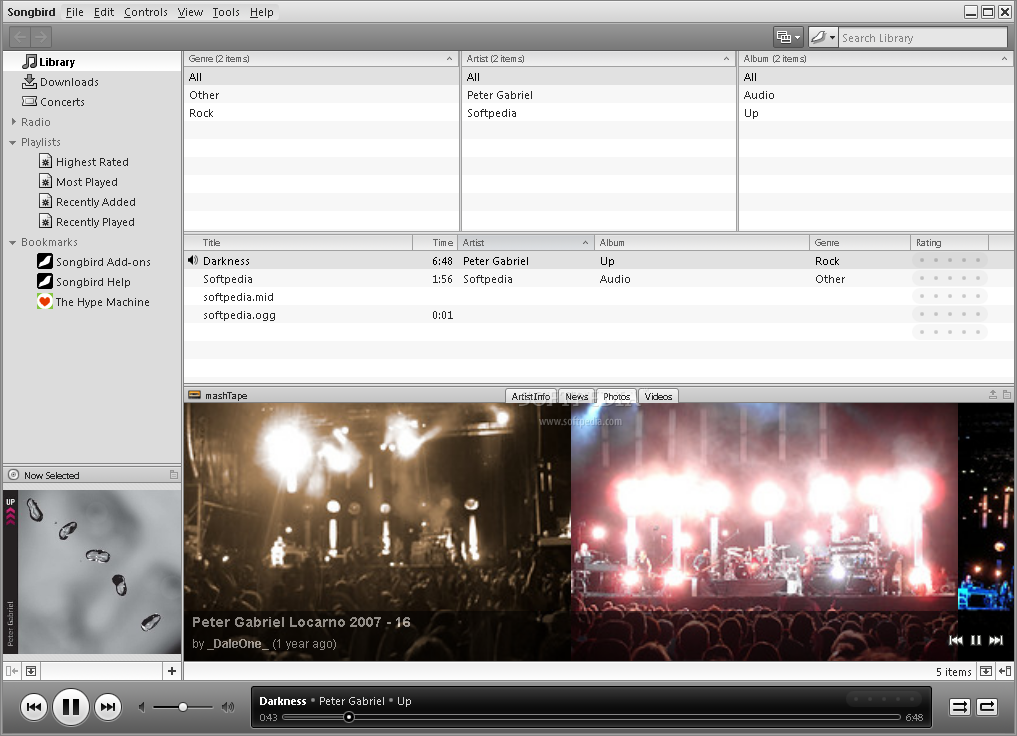Filter by album Up

click(x=875, y=113)
